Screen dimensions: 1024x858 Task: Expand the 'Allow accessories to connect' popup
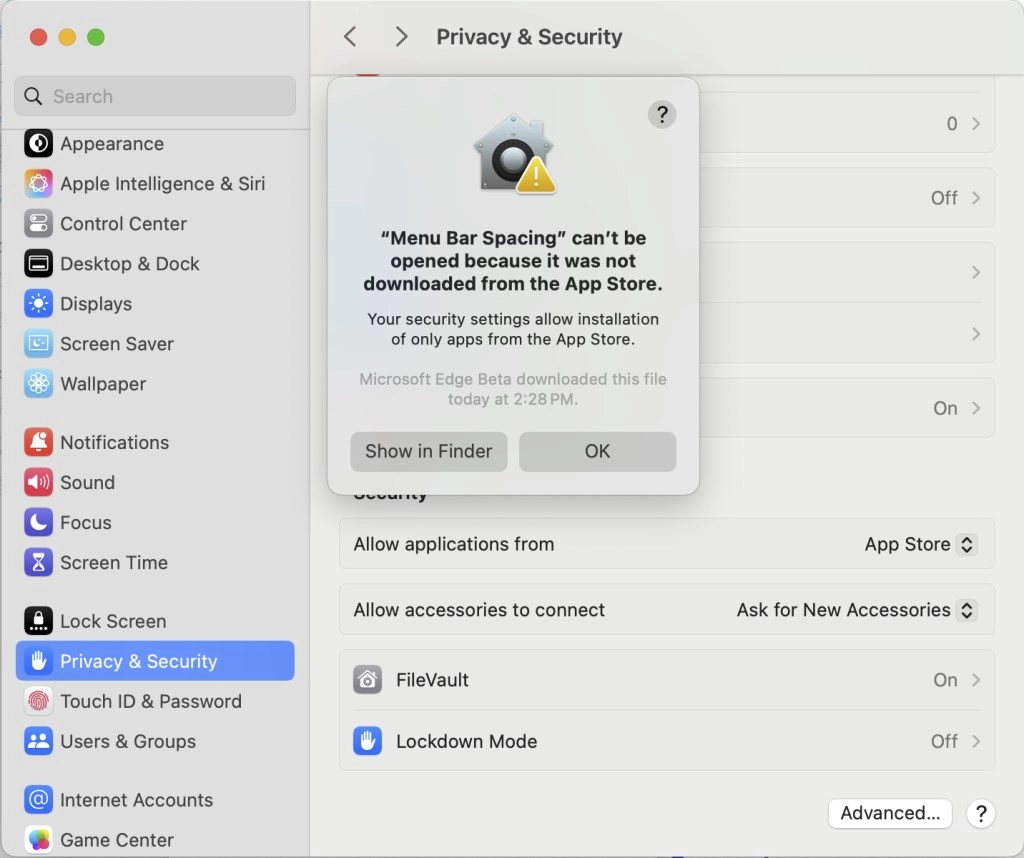pos(856,610)
